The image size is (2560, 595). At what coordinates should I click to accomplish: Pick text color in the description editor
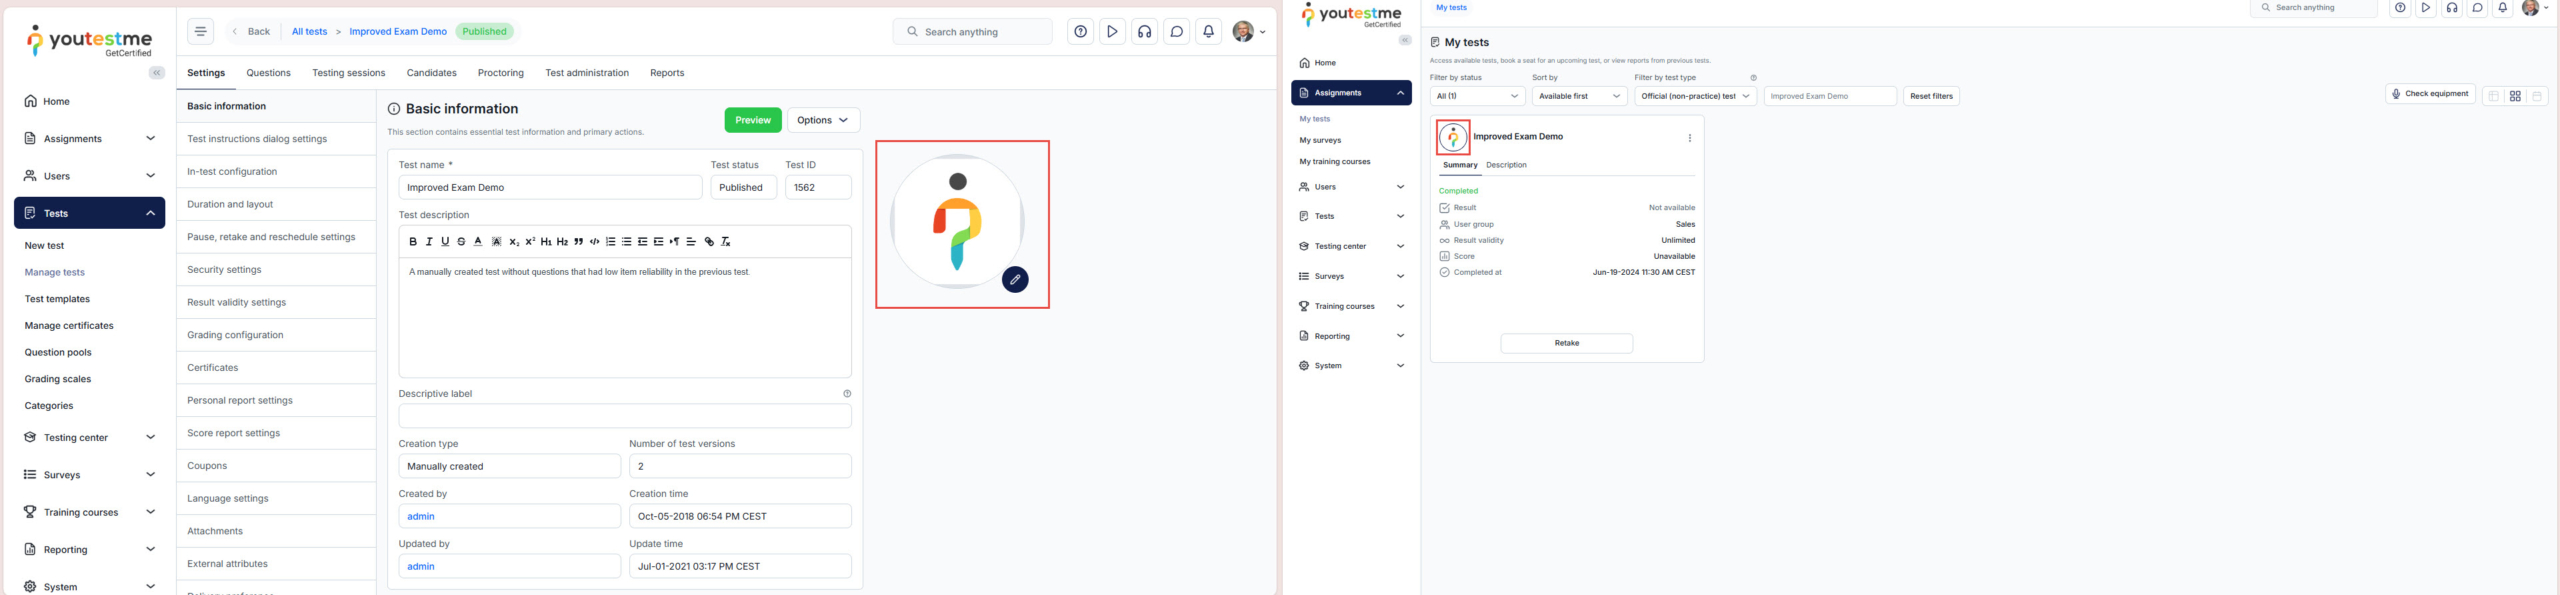478,242
